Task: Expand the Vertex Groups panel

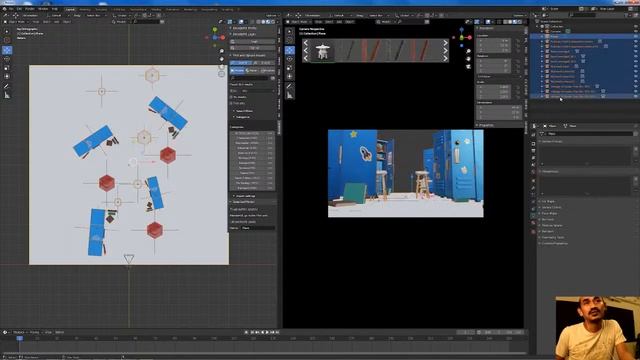Action: coord(551,141)
